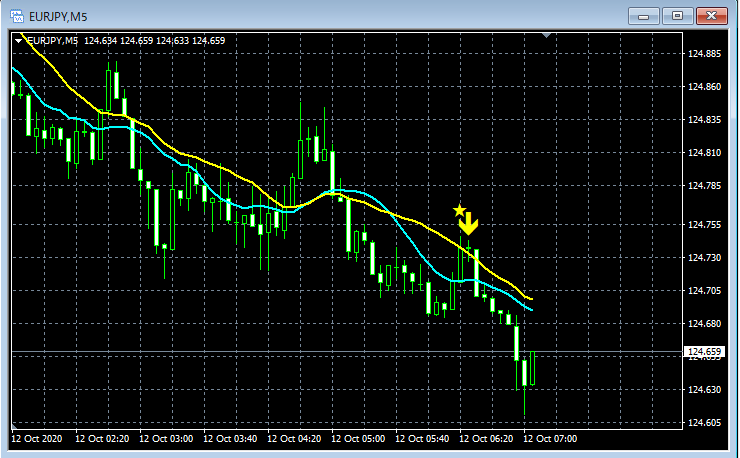Click the 12 Oct 2020 time label

coord(36,439)
